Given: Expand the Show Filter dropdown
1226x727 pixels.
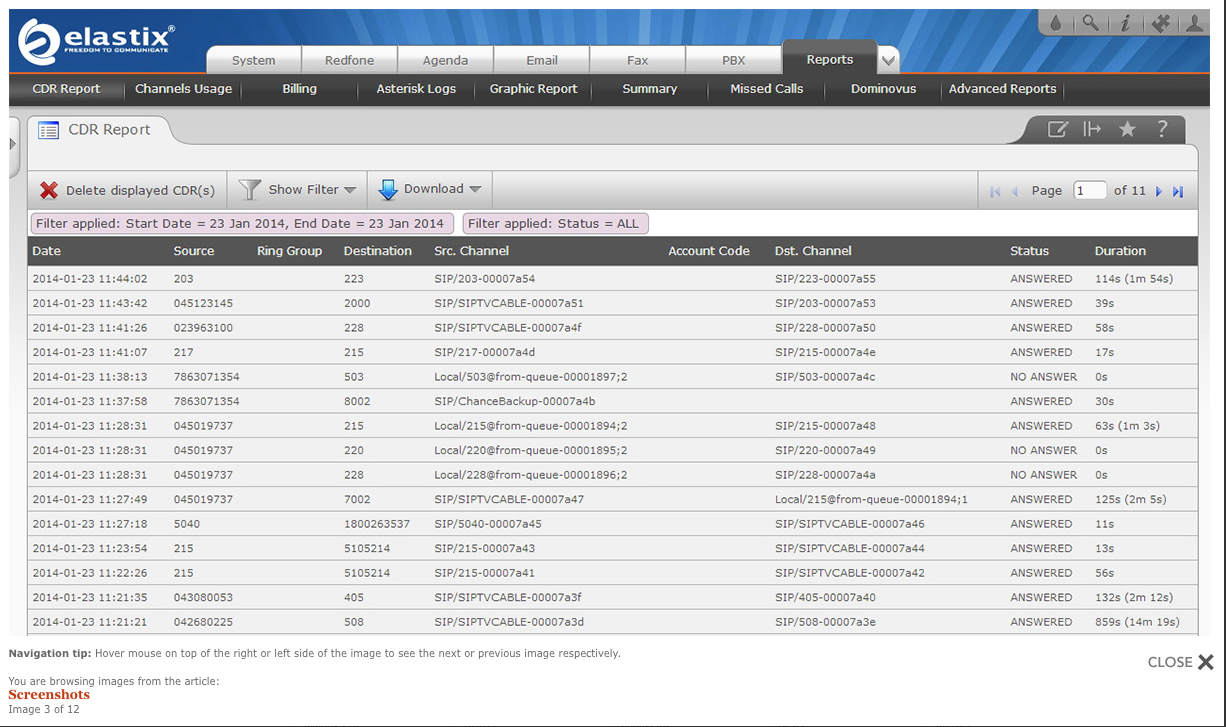Looking at the screenshot, I should pos(298,189).
